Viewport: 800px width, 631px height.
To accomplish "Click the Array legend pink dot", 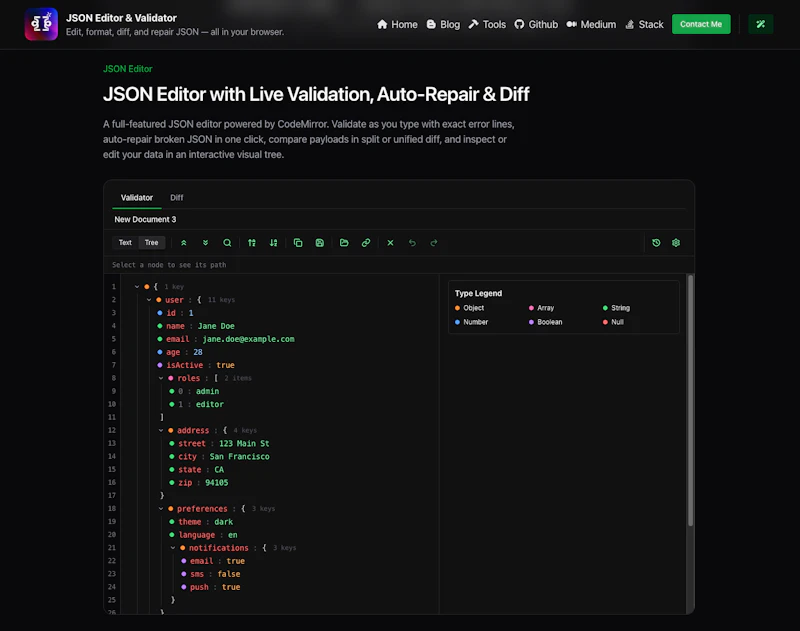I will [531, 308].
